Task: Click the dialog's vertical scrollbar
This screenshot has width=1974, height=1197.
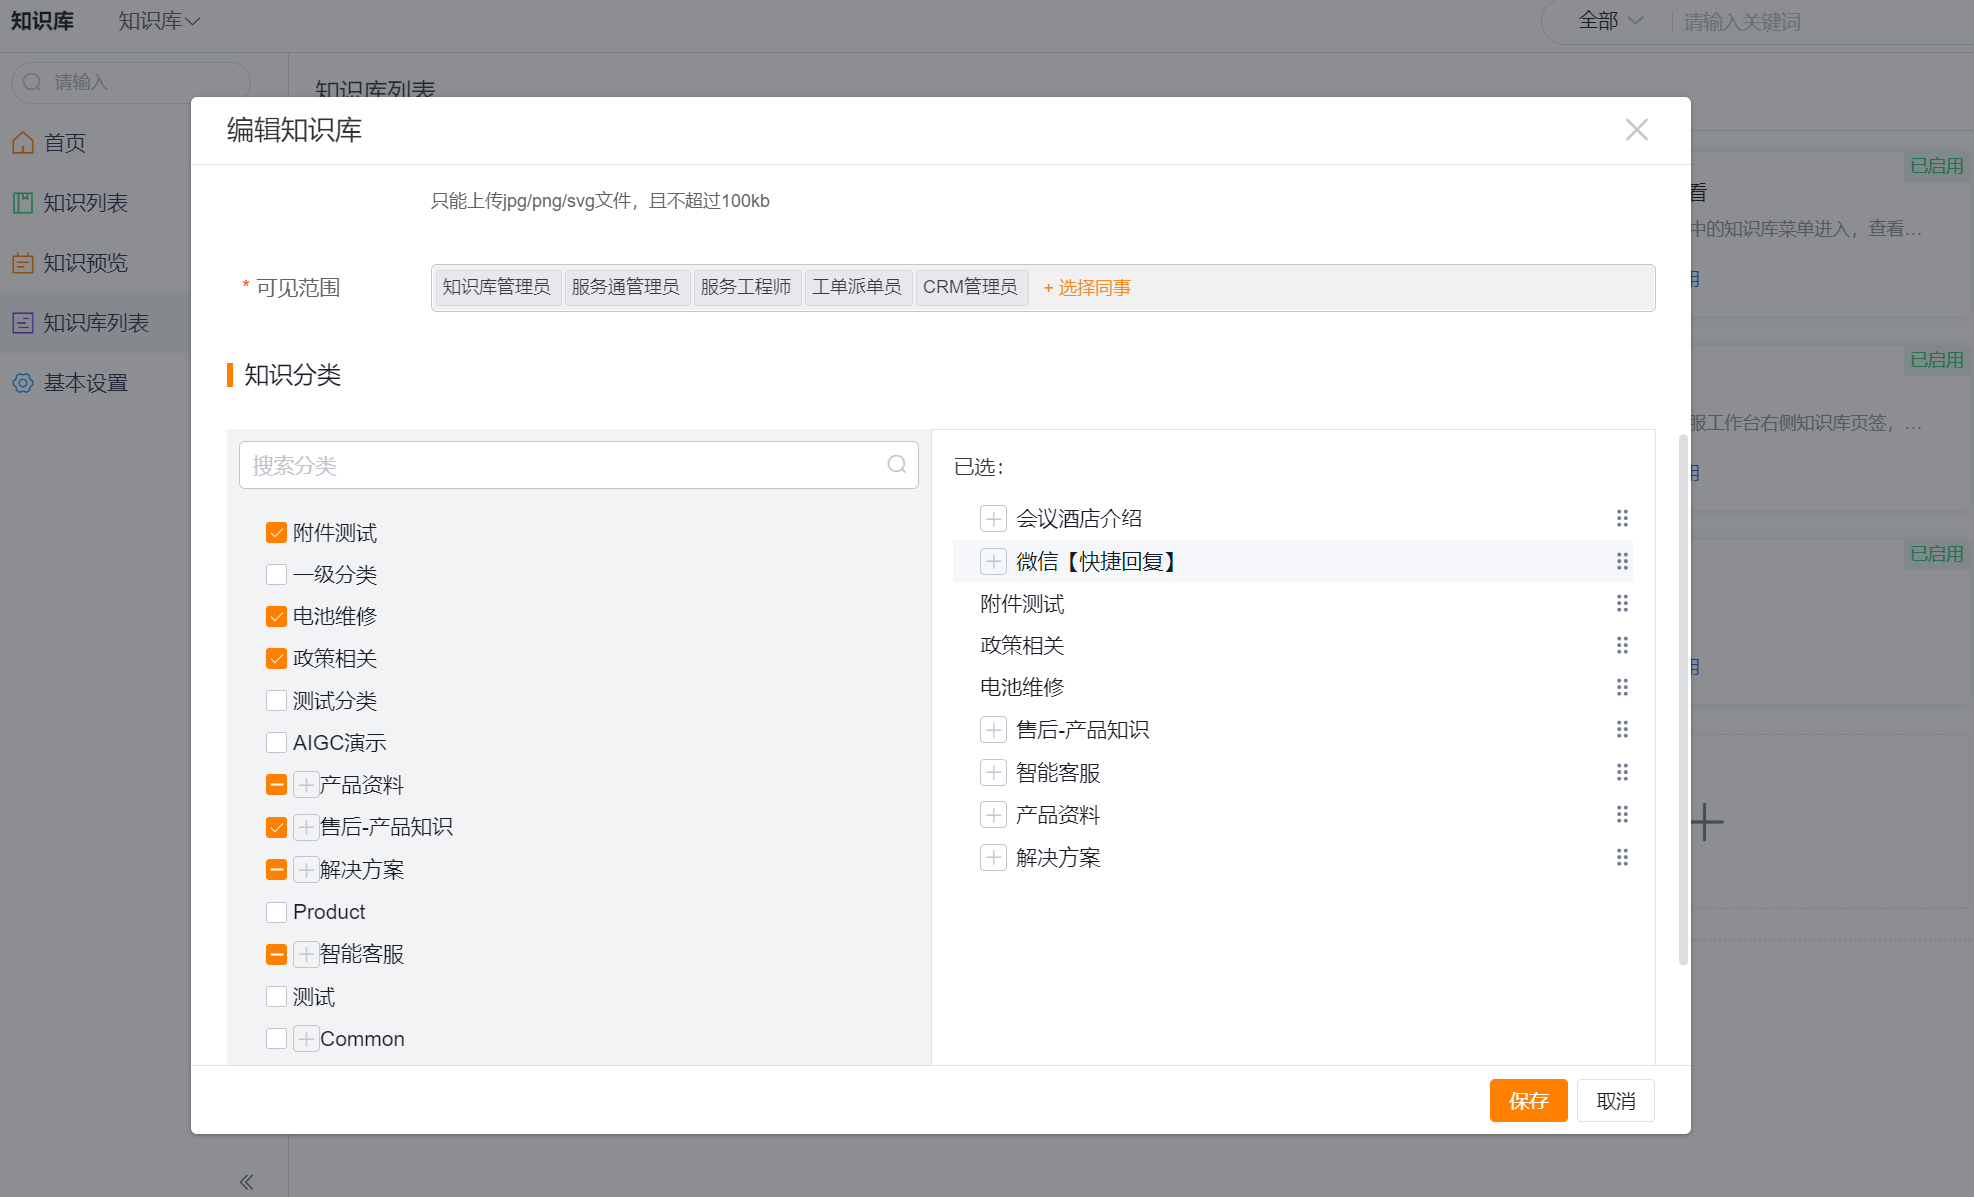Action: 1683,700
